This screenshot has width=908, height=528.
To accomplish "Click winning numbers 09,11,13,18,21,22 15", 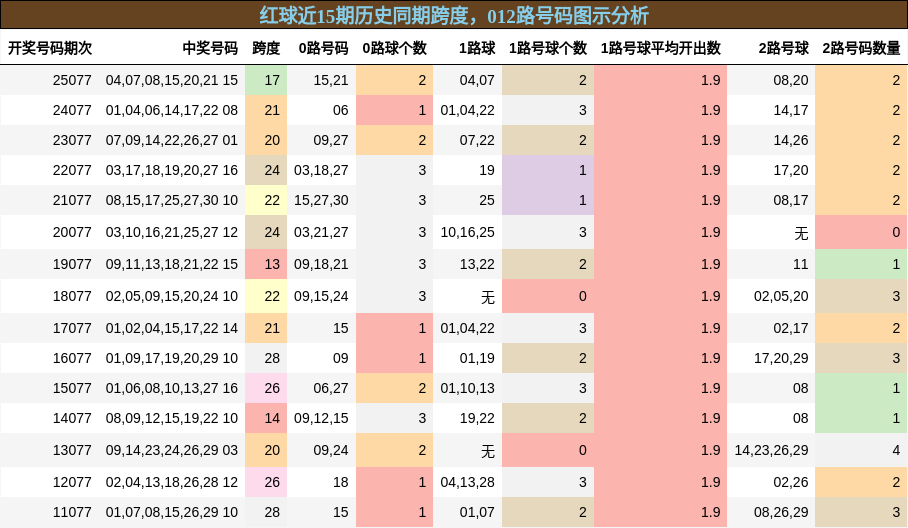I will click(x=171, y=264).
